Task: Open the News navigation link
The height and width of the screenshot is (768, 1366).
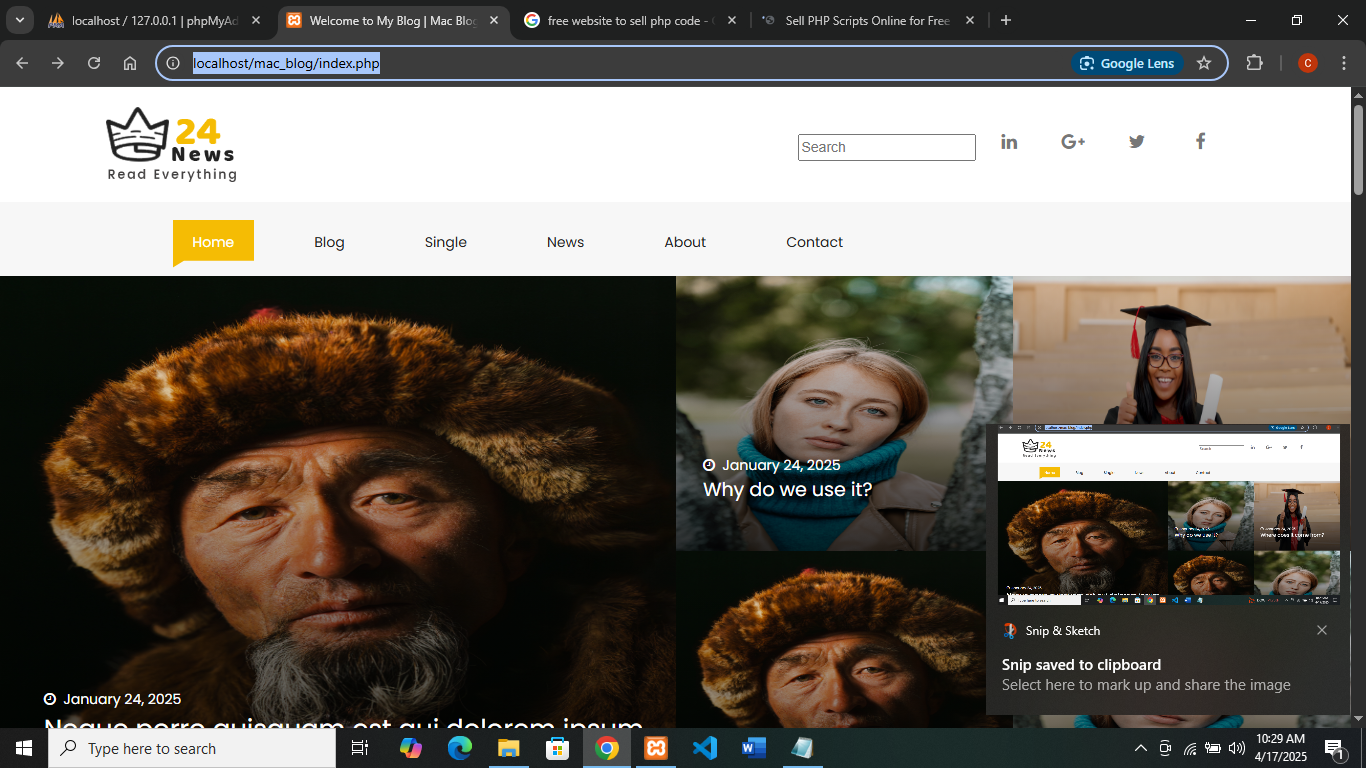Action: point(565,242)
